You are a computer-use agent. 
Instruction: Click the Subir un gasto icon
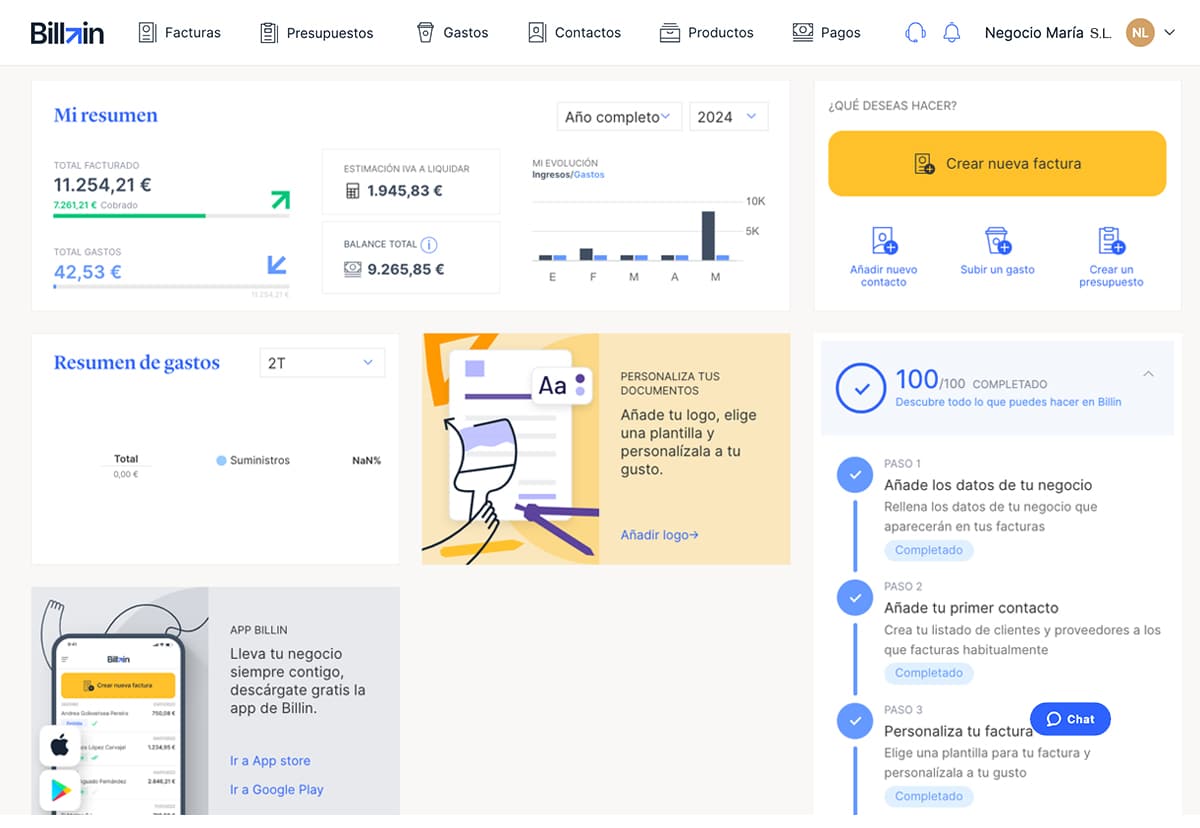pos(997,241)
